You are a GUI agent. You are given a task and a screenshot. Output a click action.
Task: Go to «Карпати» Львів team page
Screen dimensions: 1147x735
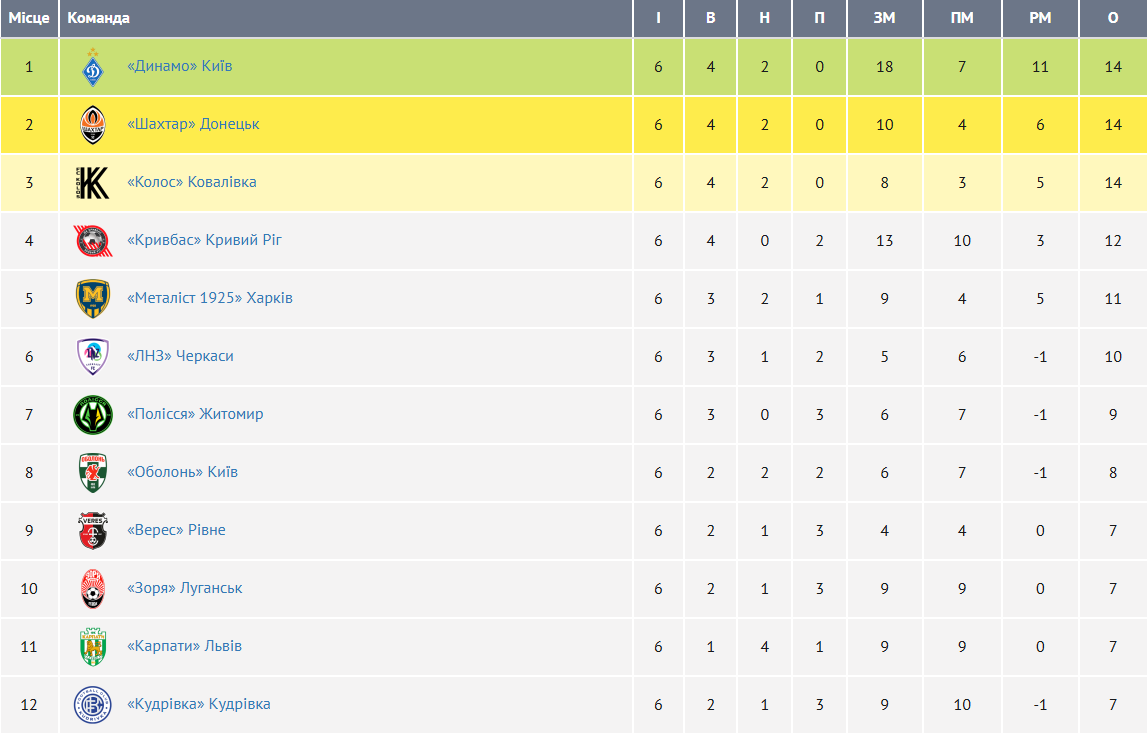click(185, 646)
